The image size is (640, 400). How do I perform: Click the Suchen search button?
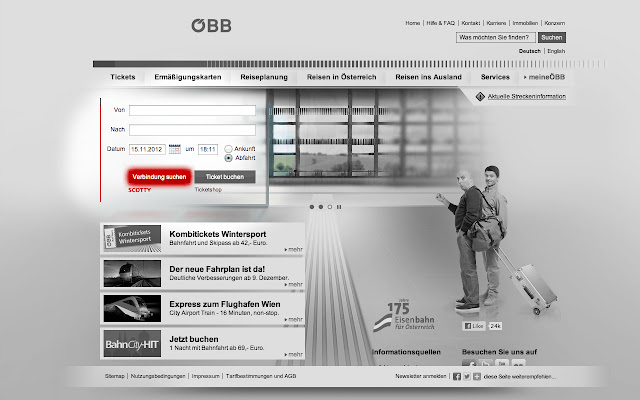[552, 37]
